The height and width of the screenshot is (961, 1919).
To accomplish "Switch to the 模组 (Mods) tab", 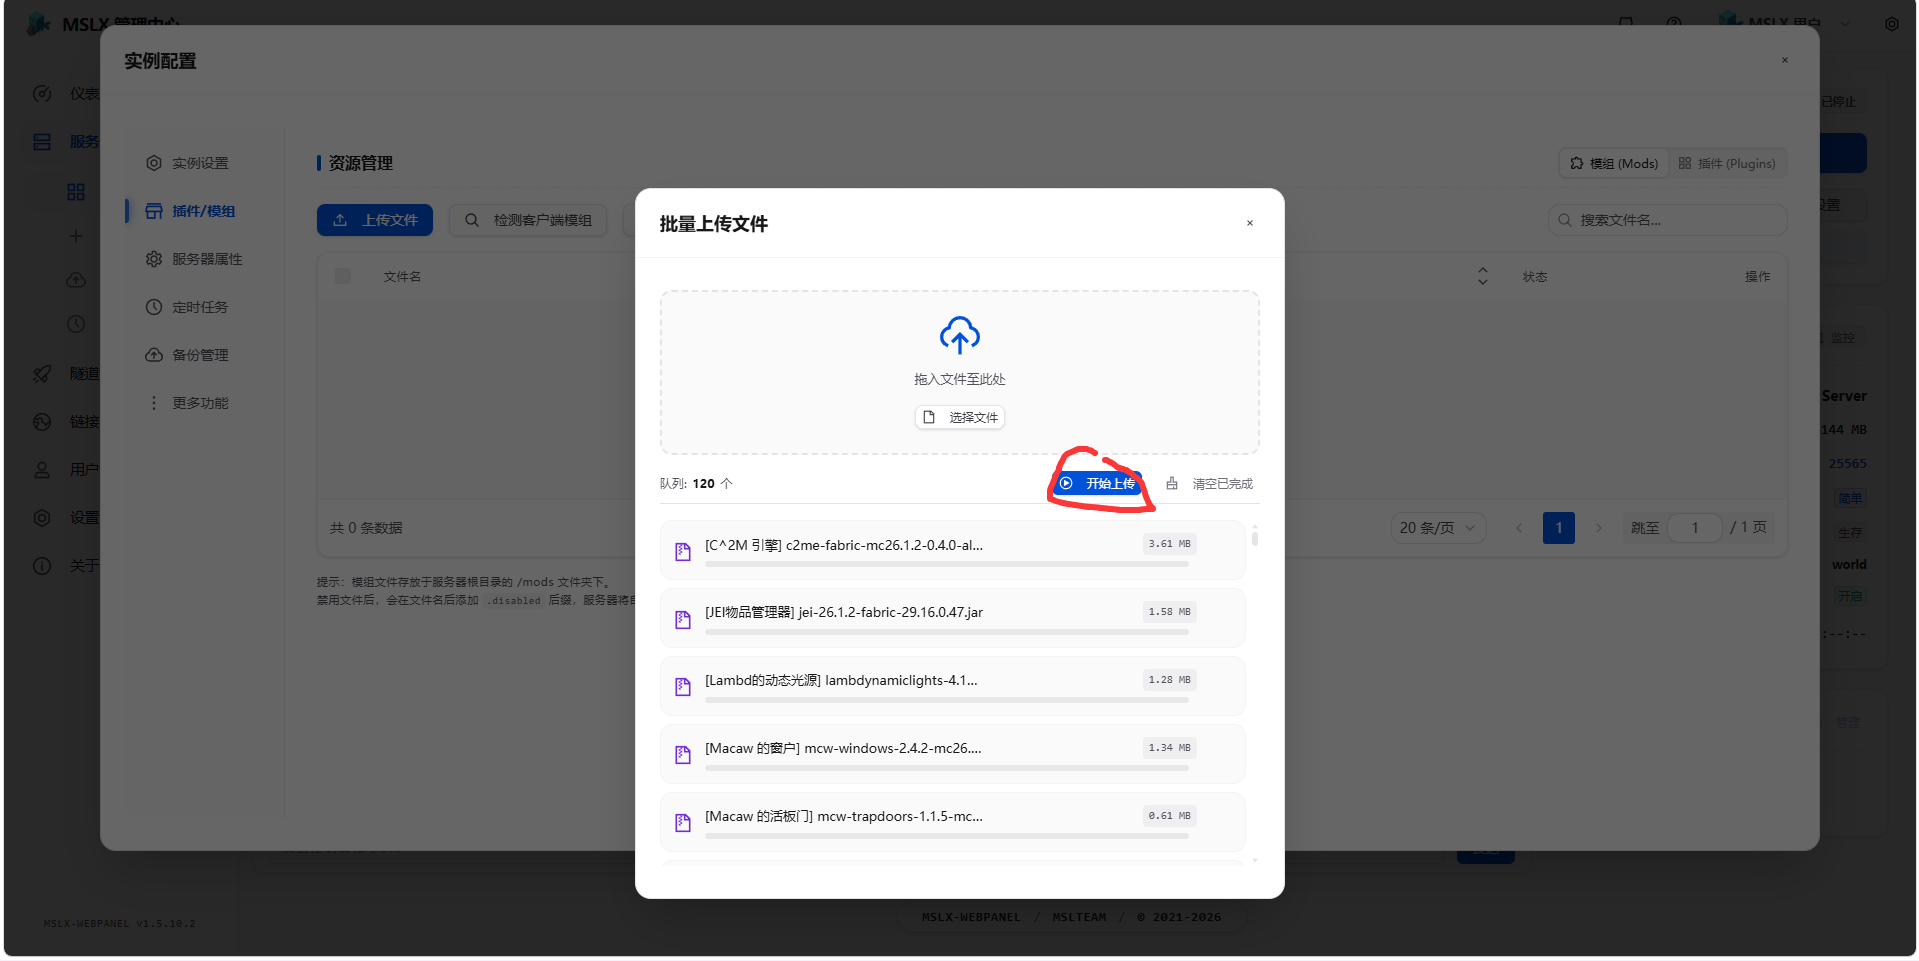I will (1614, 163).
